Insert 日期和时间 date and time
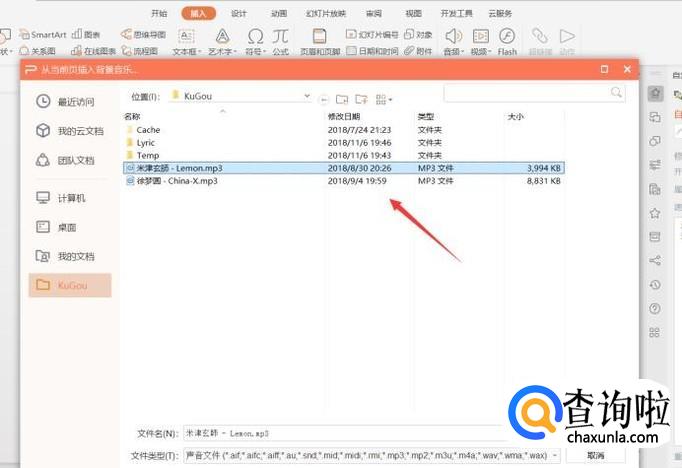This screenshot has height=468, width=682. click(372, 51)
